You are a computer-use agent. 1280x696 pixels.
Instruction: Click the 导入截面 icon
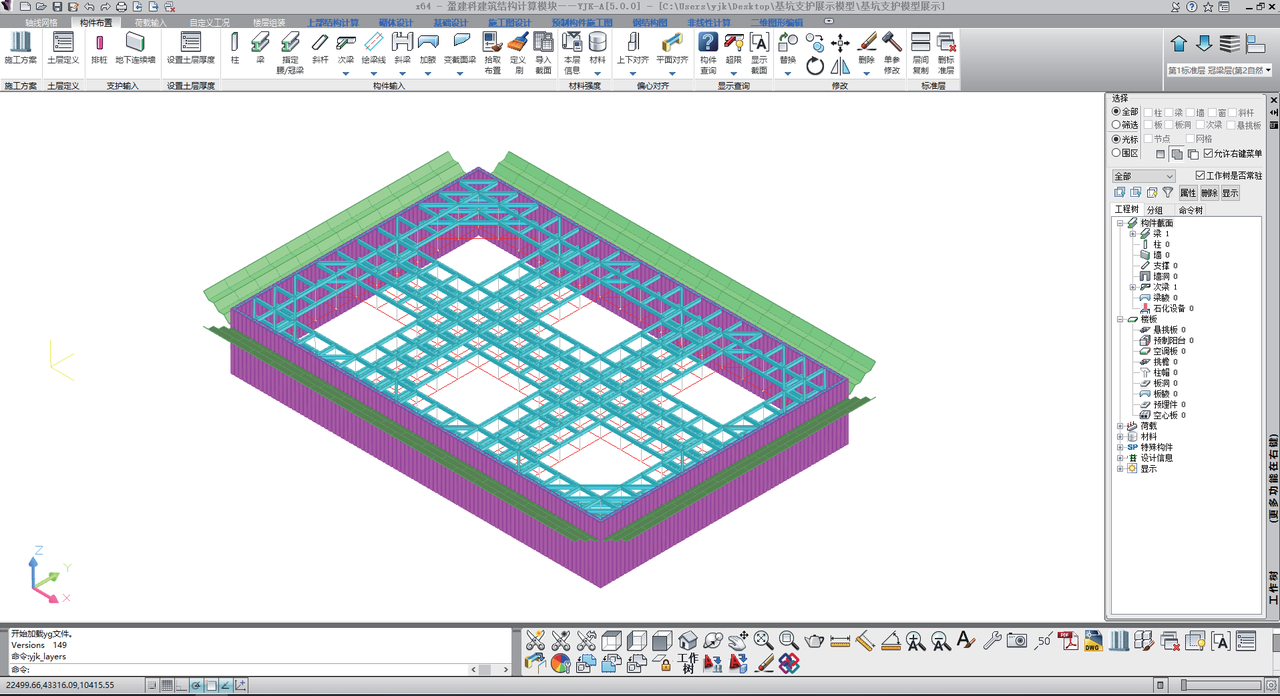coord(543,53)
